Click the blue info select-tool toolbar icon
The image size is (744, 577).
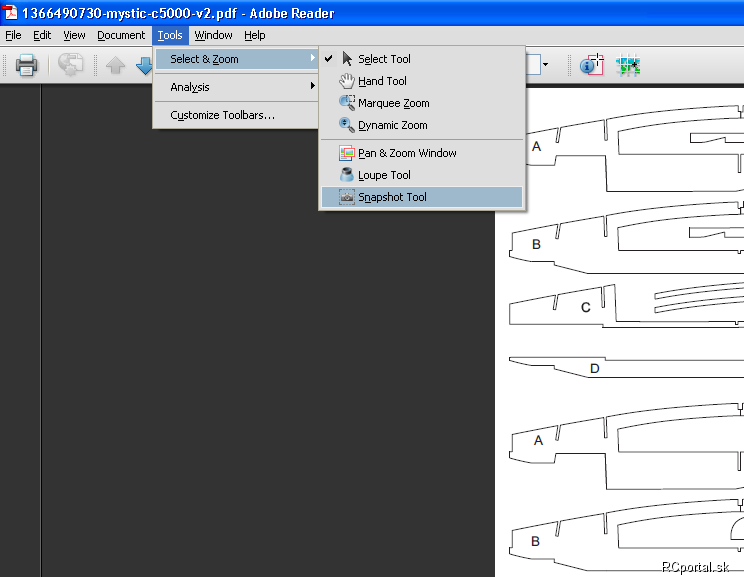pos(591,65)
